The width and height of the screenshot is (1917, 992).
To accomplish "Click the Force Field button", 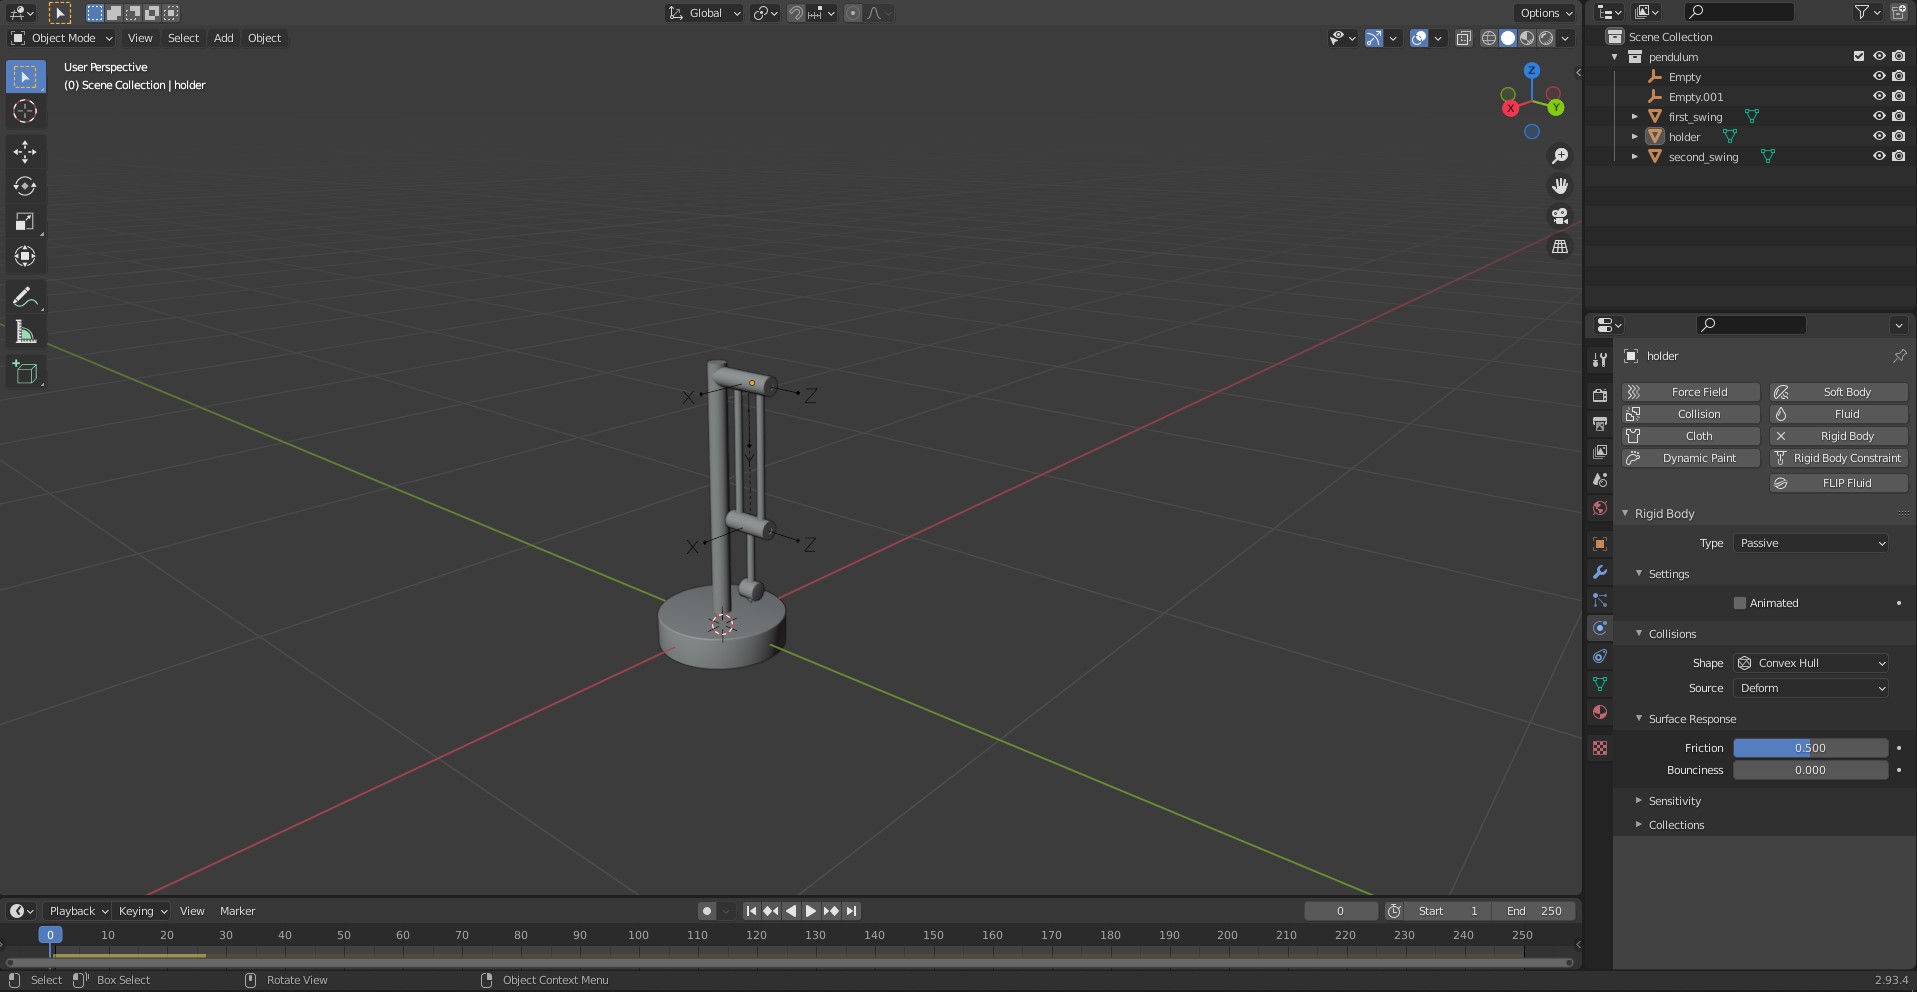I will [x=1691, y=392].
